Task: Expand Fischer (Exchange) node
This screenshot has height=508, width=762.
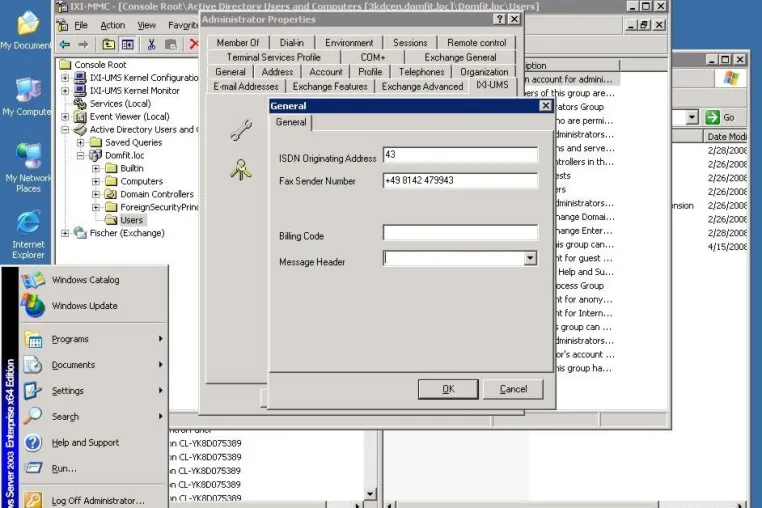Action: coord(65,233)
